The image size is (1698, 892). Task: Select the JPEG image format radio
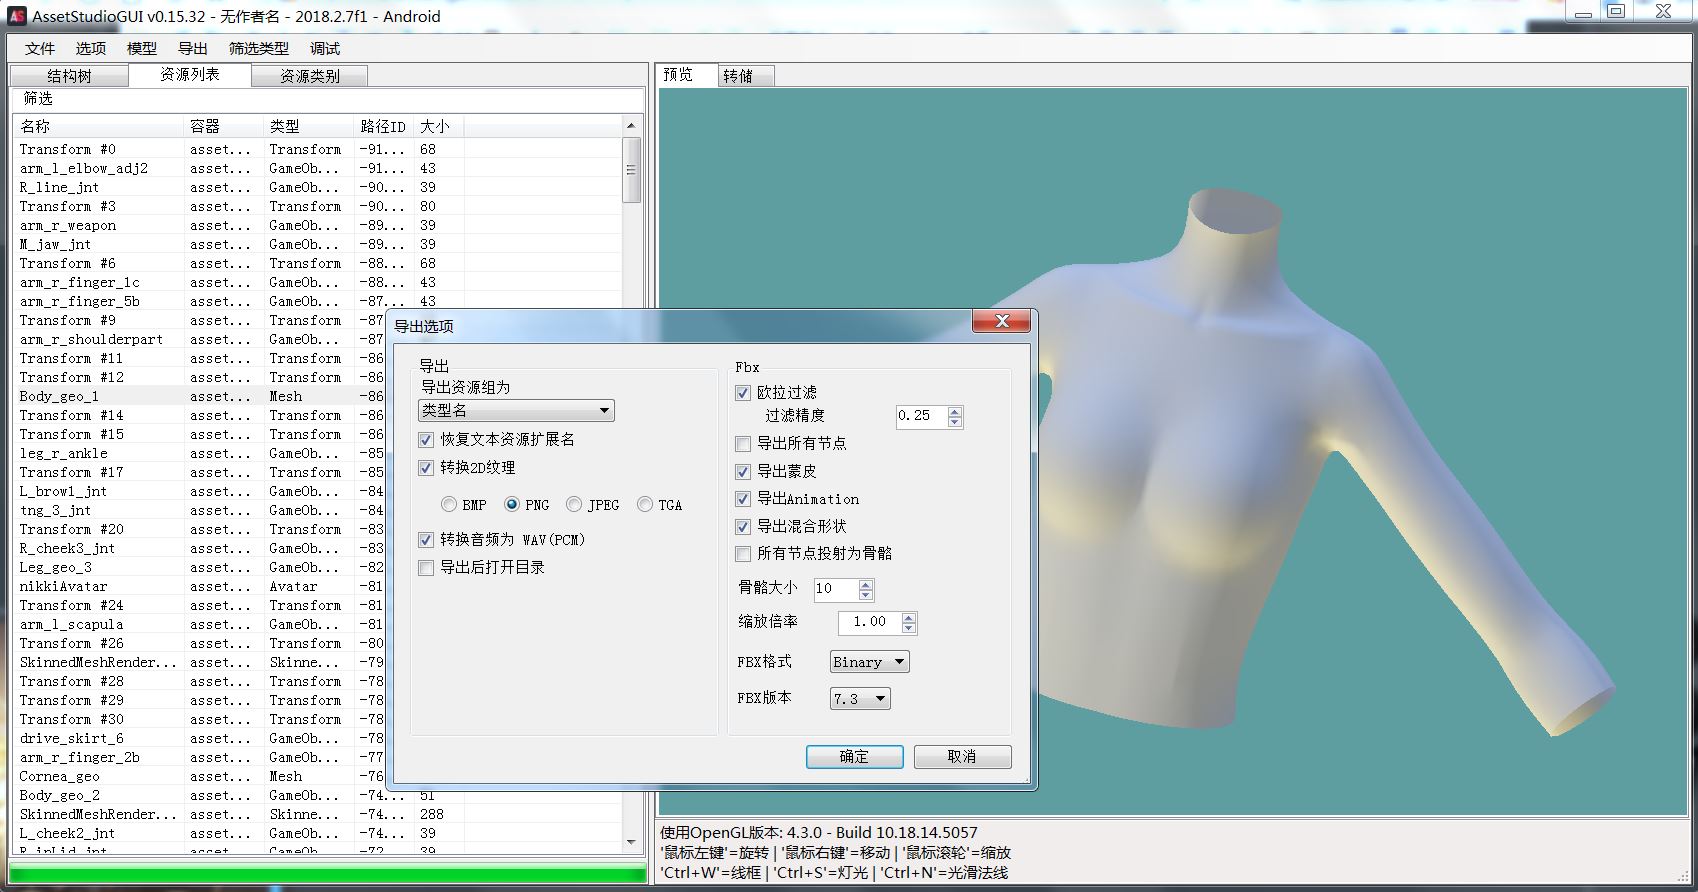(574, 505)
